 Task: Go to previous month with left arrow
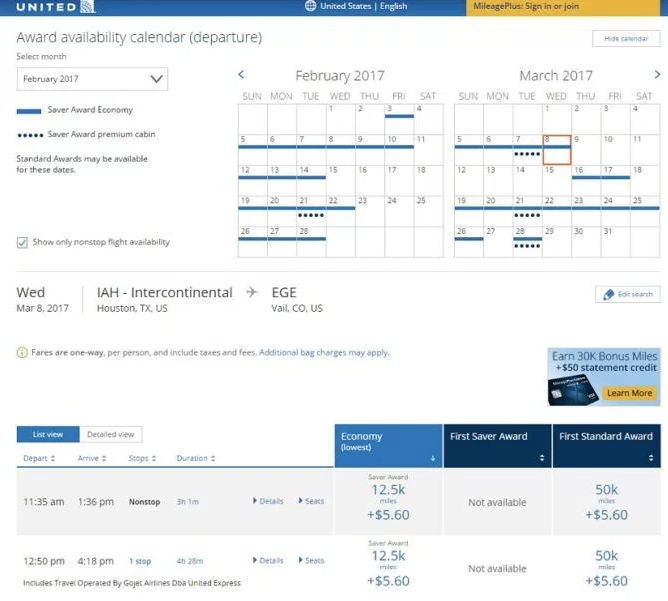(241, 75)
